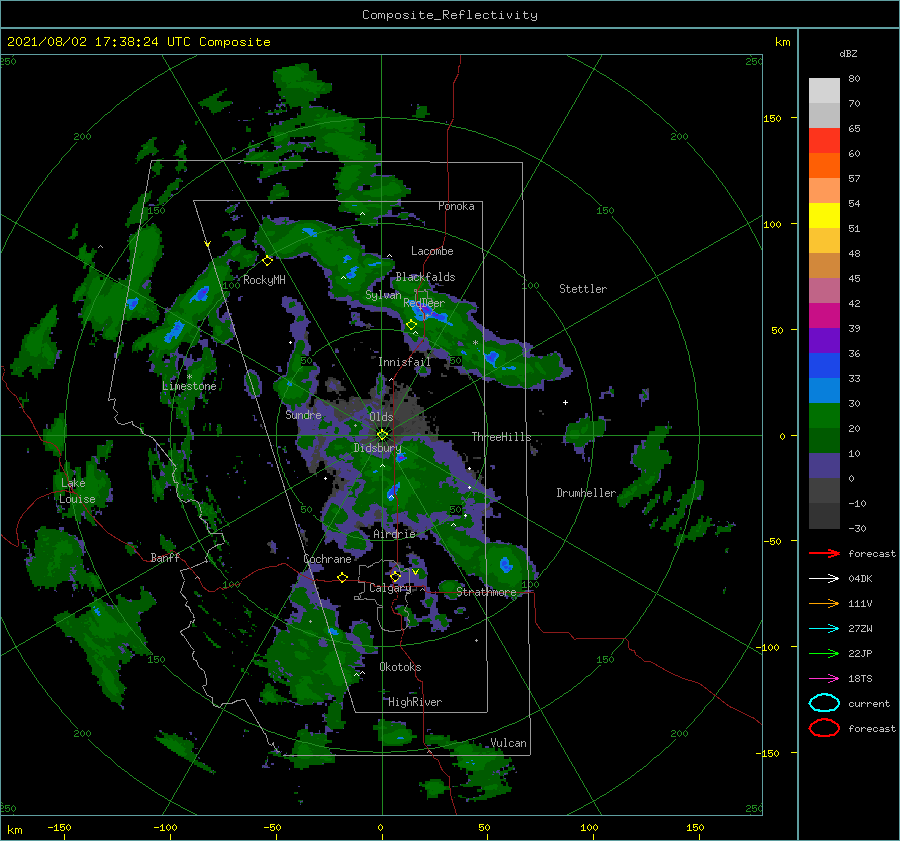Click the Lake Louise label
This screenshot has height=841, width=900.
pyautogui.click(x=77, y=491)
